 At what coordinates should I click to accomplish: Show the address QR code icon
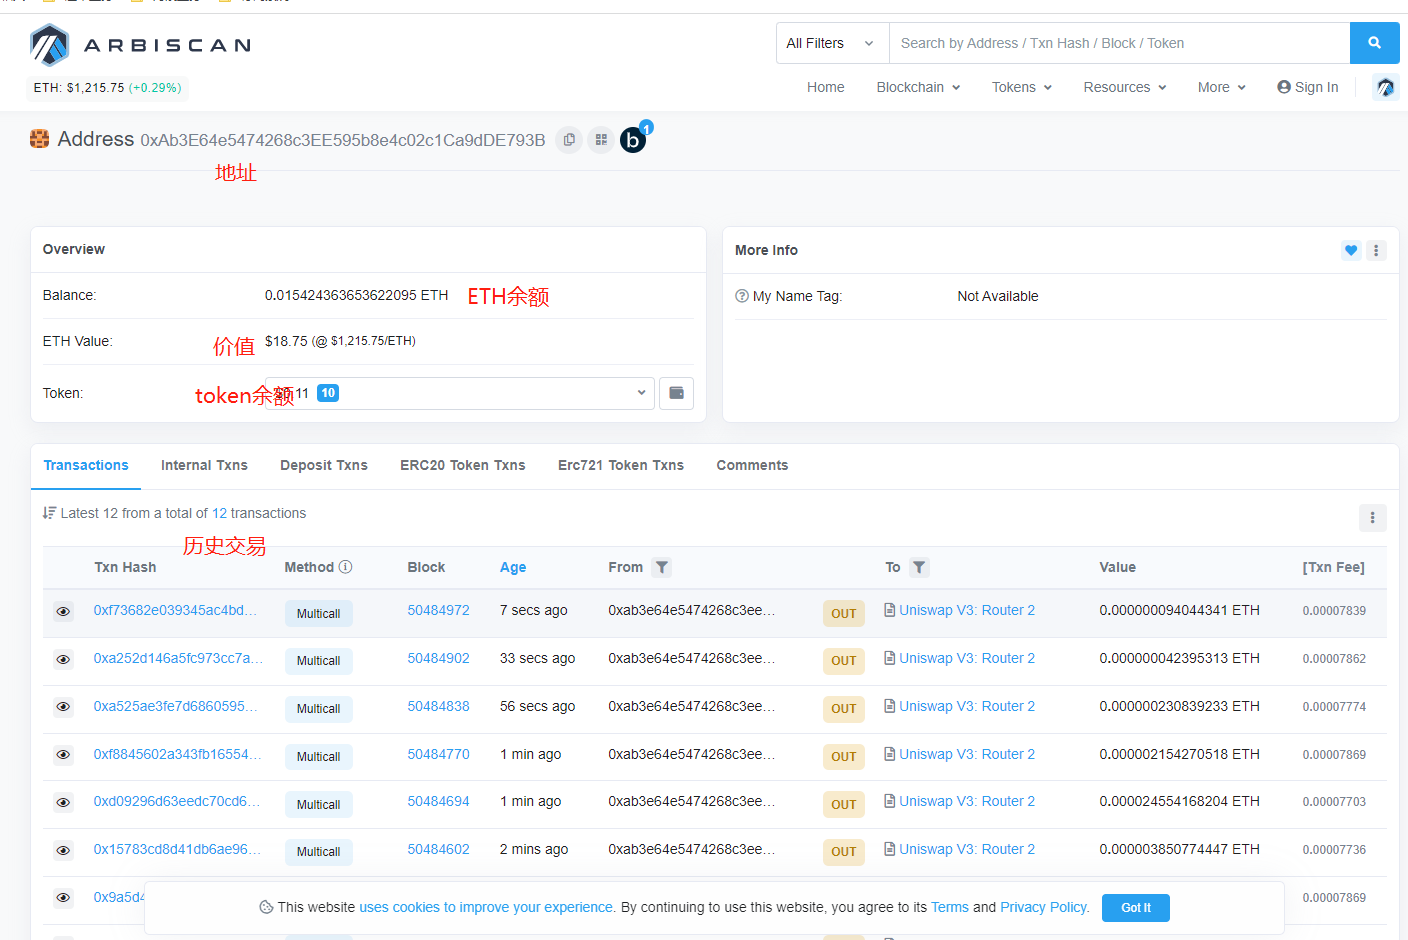[x=601, y=140]
